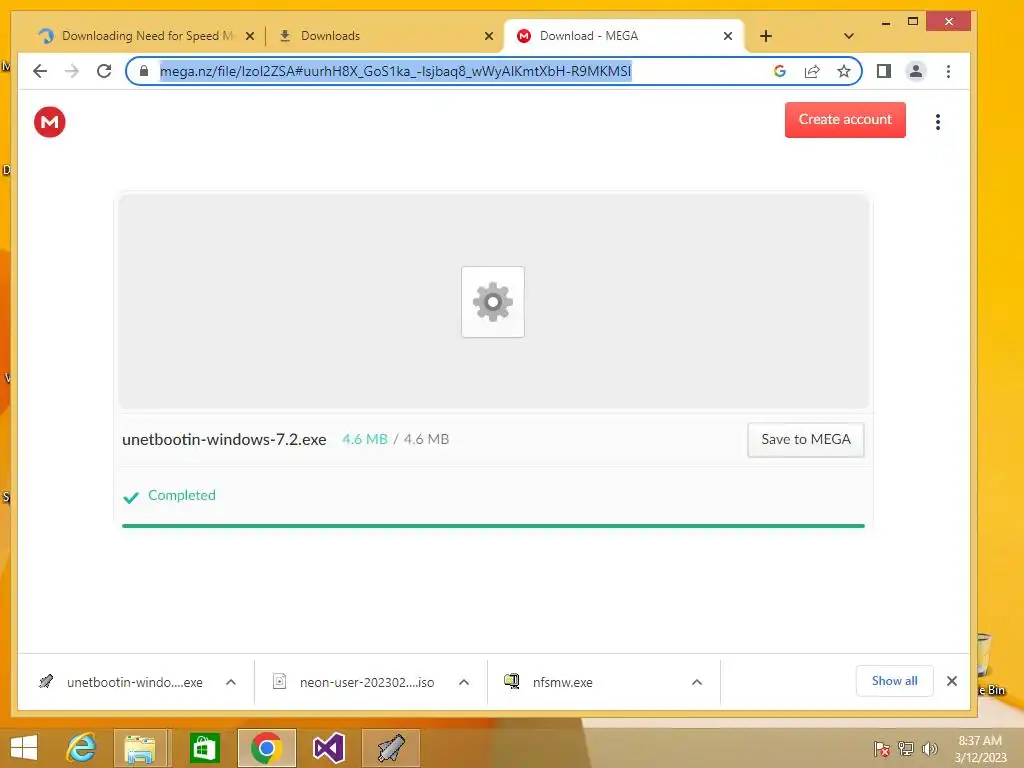
Task: Click Show all downloads button
Action: pos(894,681)
